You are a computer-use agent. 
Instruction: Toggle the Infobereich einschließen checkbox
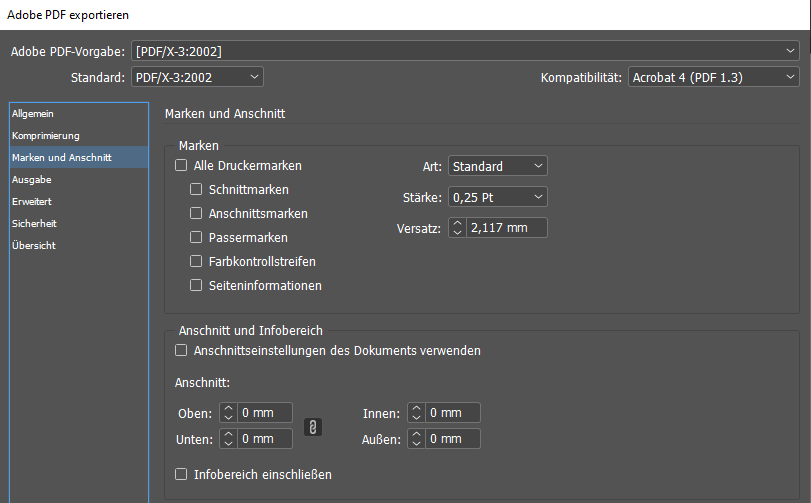[181, 475]
